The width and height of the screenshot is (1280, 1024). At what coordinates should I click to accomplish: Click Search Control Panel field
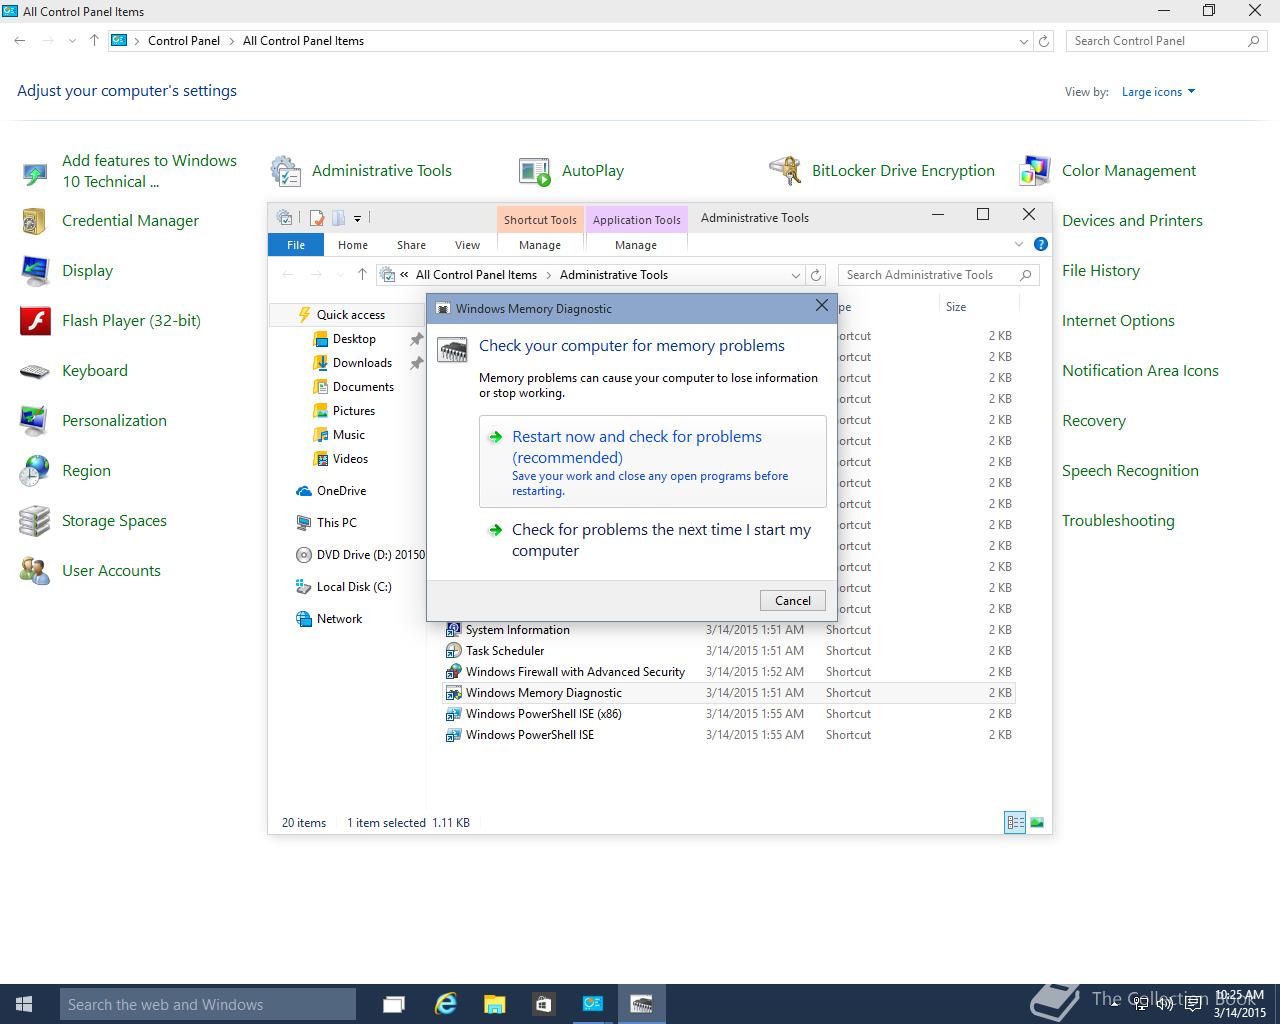[1166, 41]
